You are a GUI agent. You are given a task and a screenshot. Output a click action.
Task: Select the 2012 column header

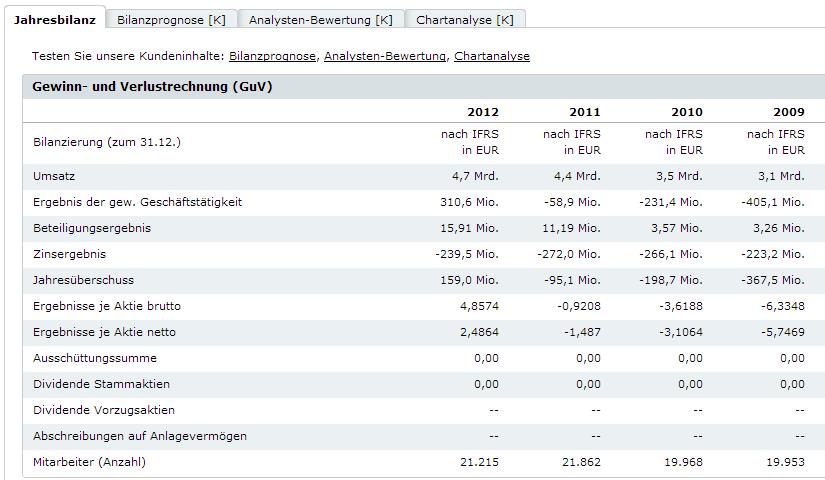(482, 112)
